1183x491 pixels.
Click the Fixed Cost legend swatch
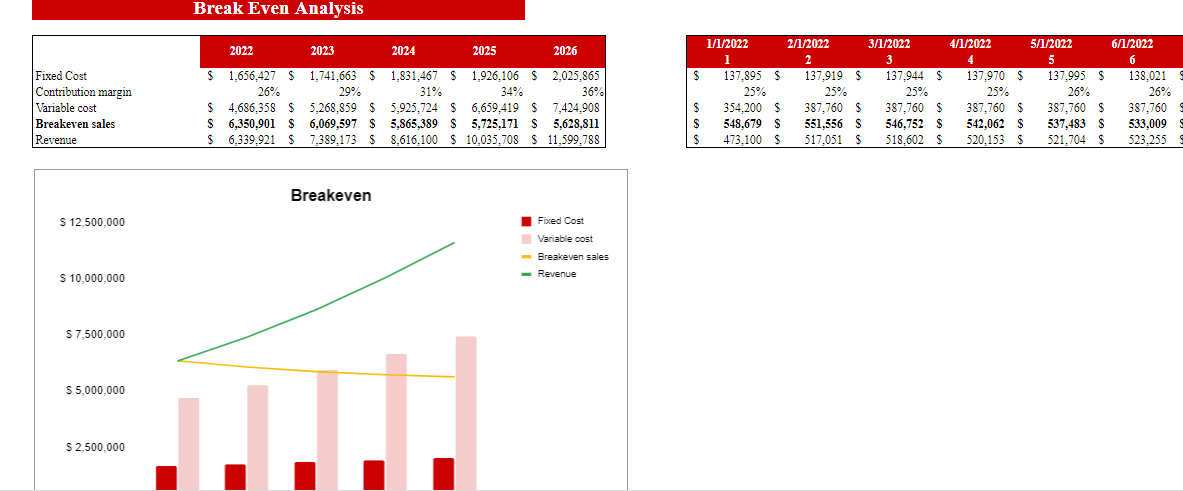point(527,221)
